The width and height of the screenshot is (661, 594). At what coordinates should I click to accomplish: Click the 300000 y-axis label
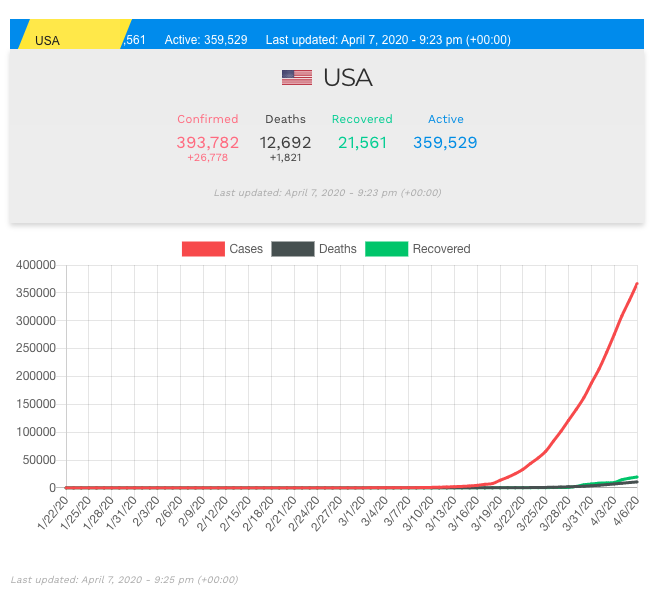coord(36,321)
